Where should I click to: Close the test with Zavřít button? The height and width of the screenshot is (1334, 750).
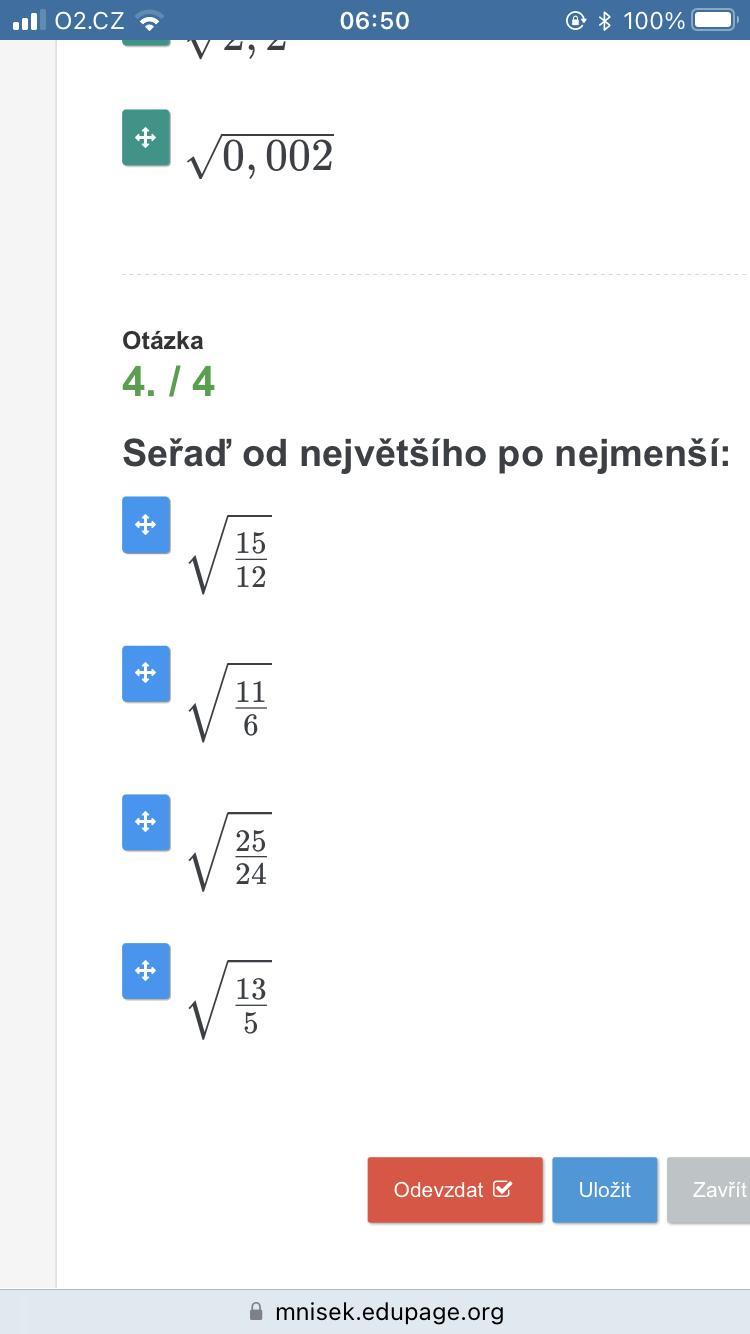click(709, 1190)
